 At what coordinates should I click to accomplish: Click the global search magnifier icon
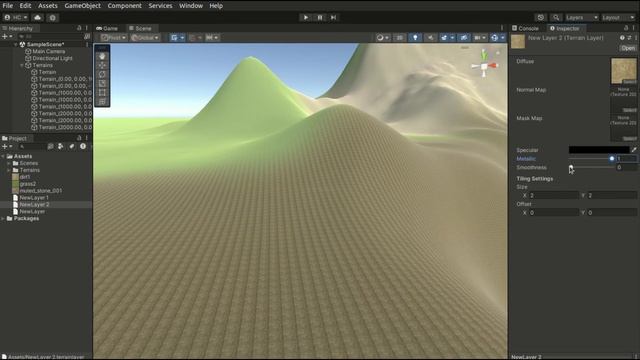pyautogui.click(x=556, y=18)
